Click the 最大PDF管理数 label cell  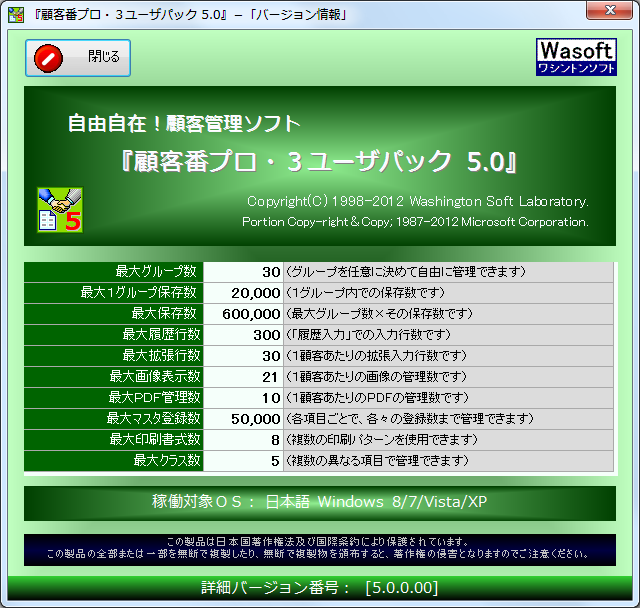[113, 397]
